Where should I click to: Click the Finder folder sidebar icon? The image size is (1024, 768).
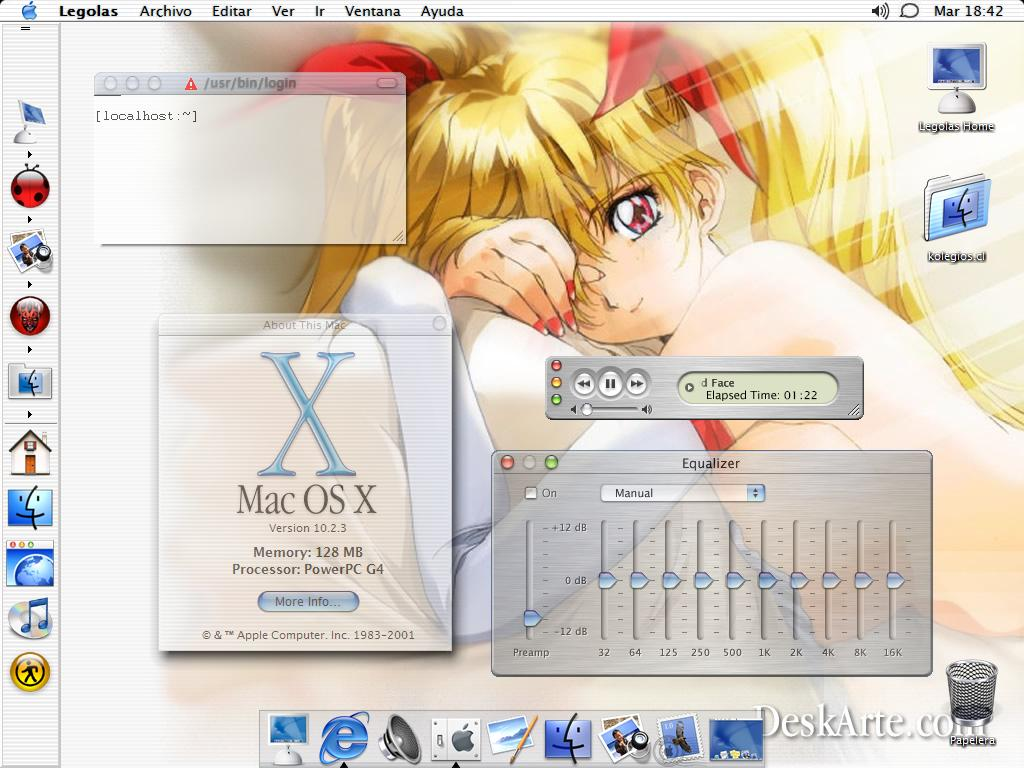point(30,381)
